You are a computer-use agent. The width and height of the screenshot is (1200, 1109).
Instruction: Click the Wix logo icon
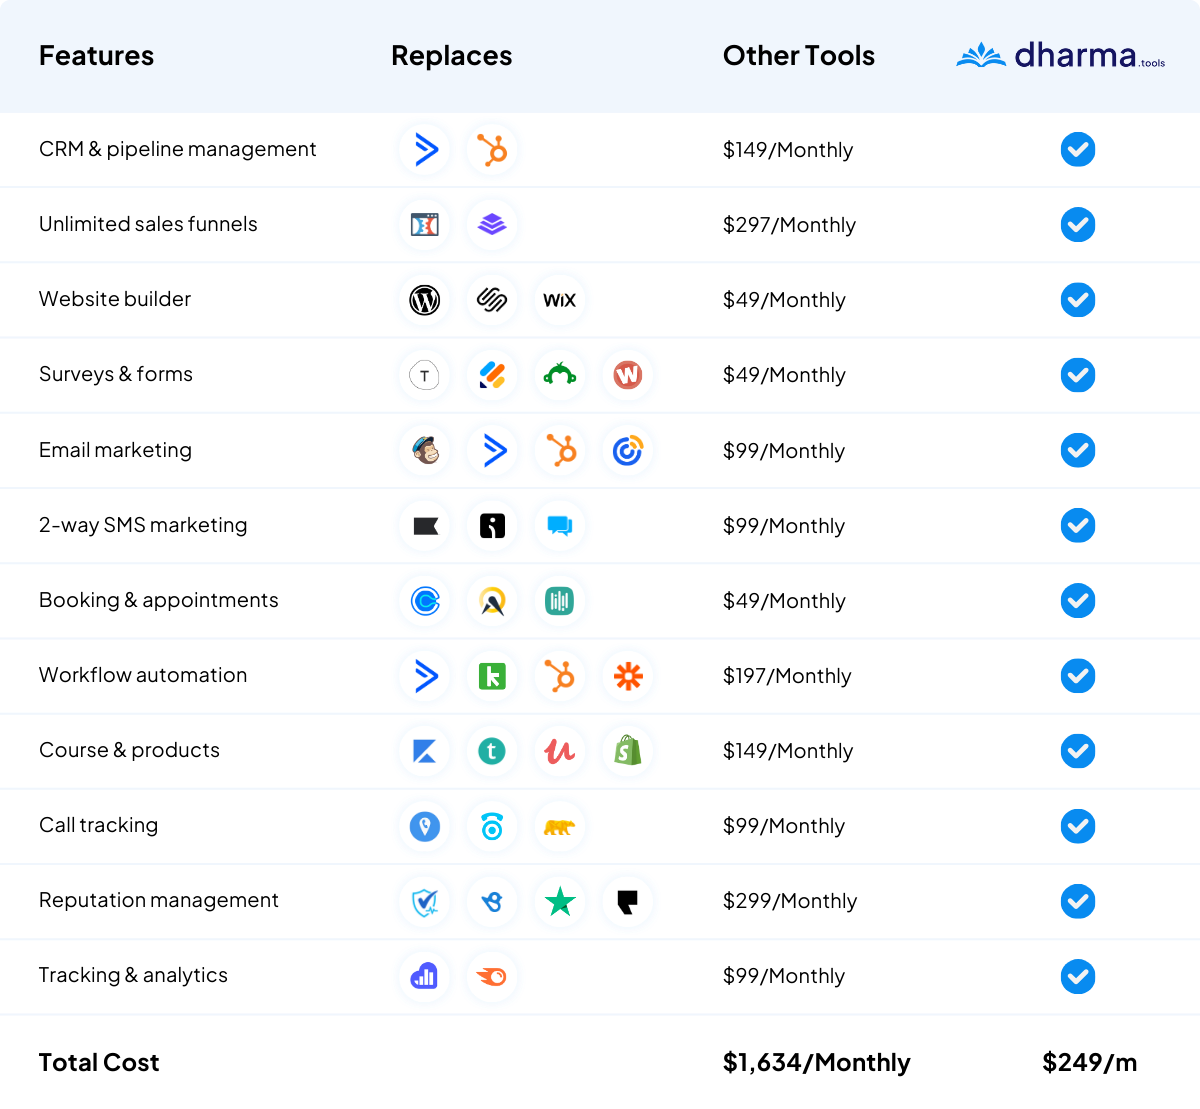(x=559, y=300)
